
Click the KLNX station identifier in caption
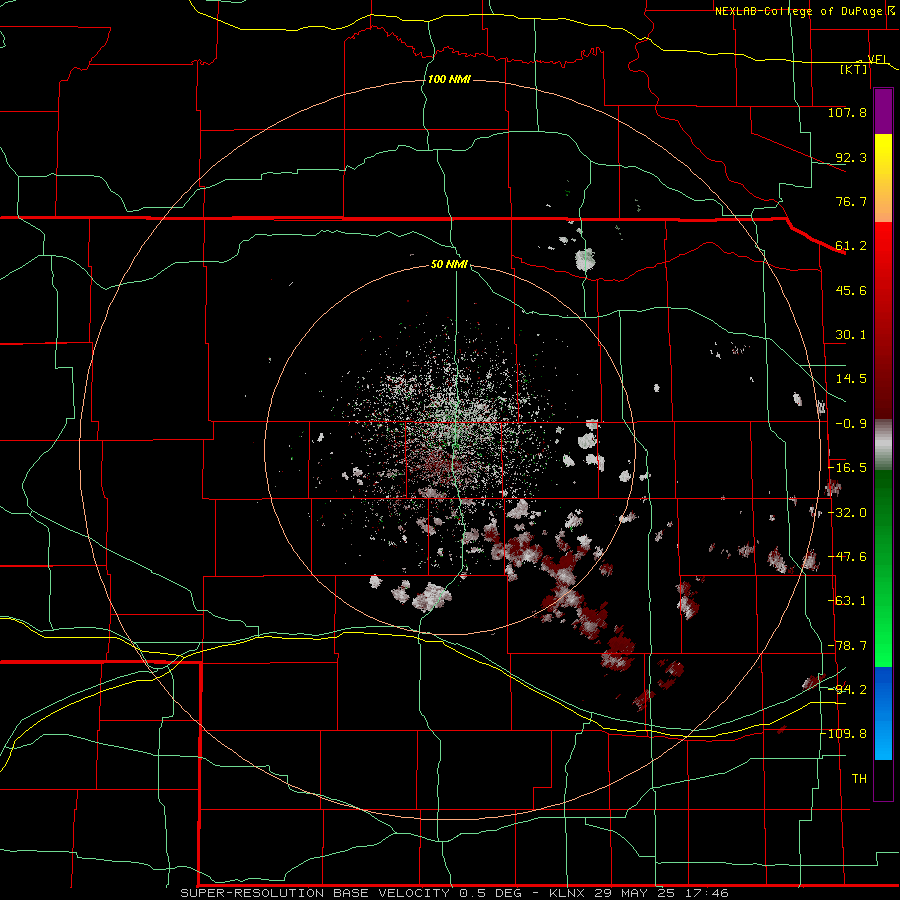pos(567,893)
